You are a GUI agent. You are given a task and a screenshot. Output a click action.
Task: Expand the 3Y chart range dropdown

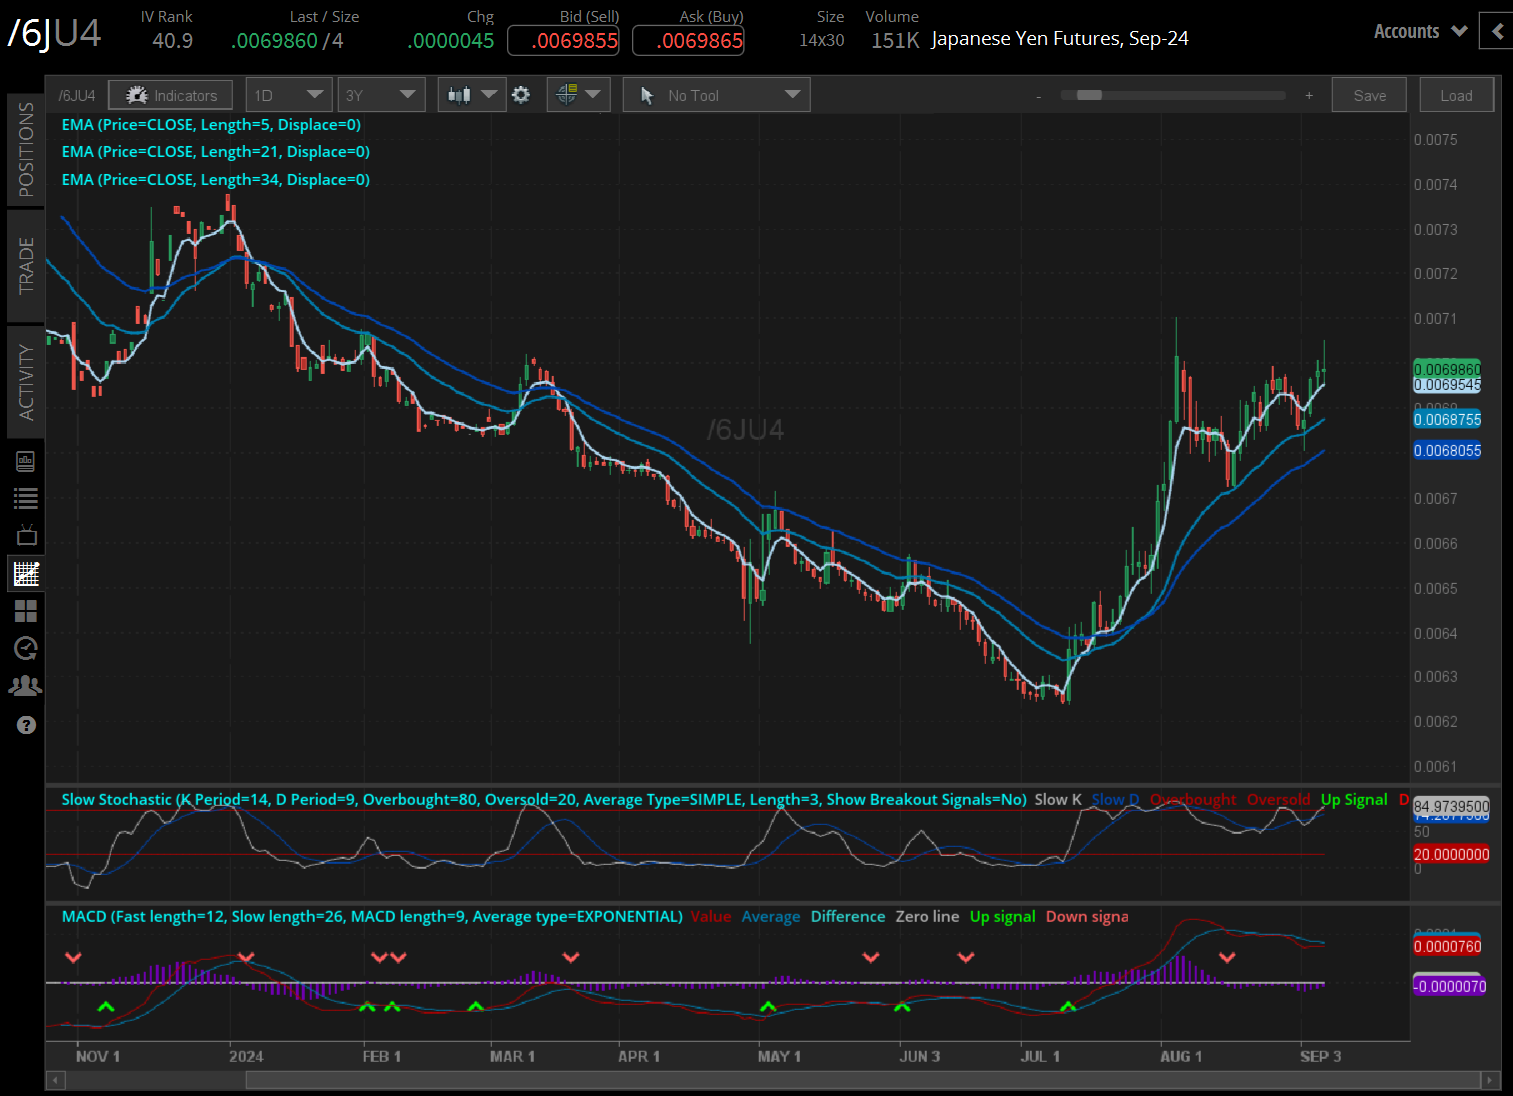(381, 94)
